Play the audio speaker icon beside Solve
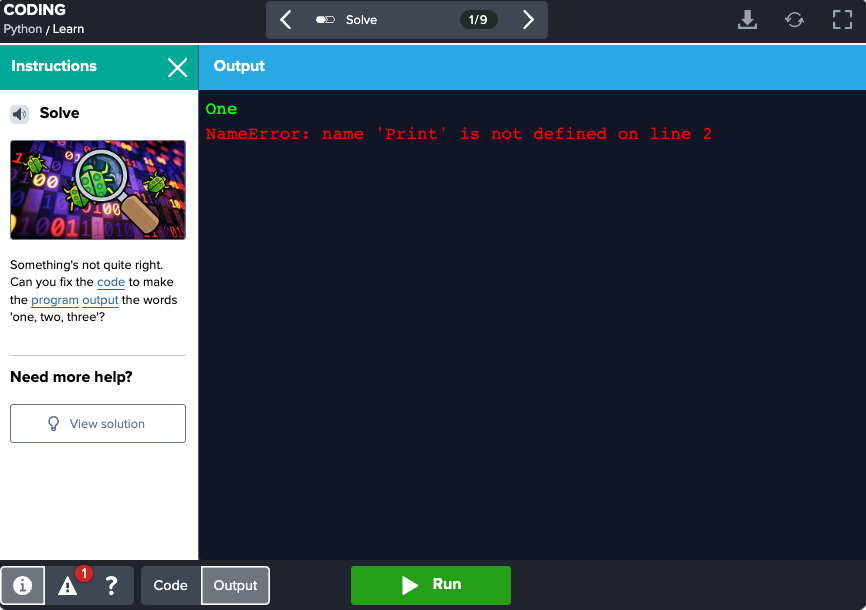866x610 pixels. click(x=20, y=114)
